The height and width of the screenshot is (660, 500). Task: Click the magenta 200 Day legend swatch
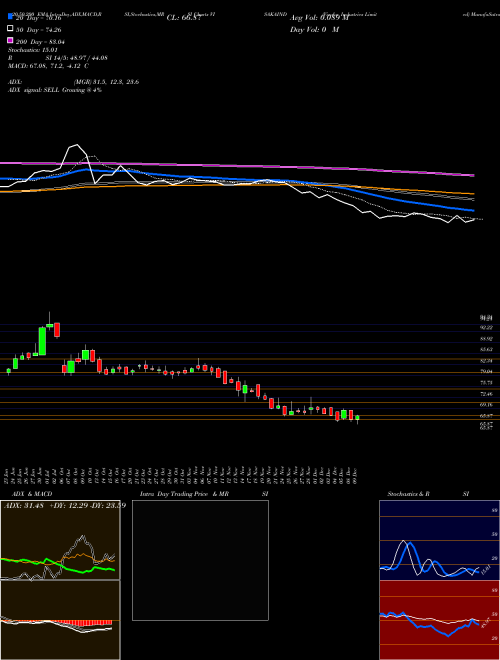click(x=11, y=40)
